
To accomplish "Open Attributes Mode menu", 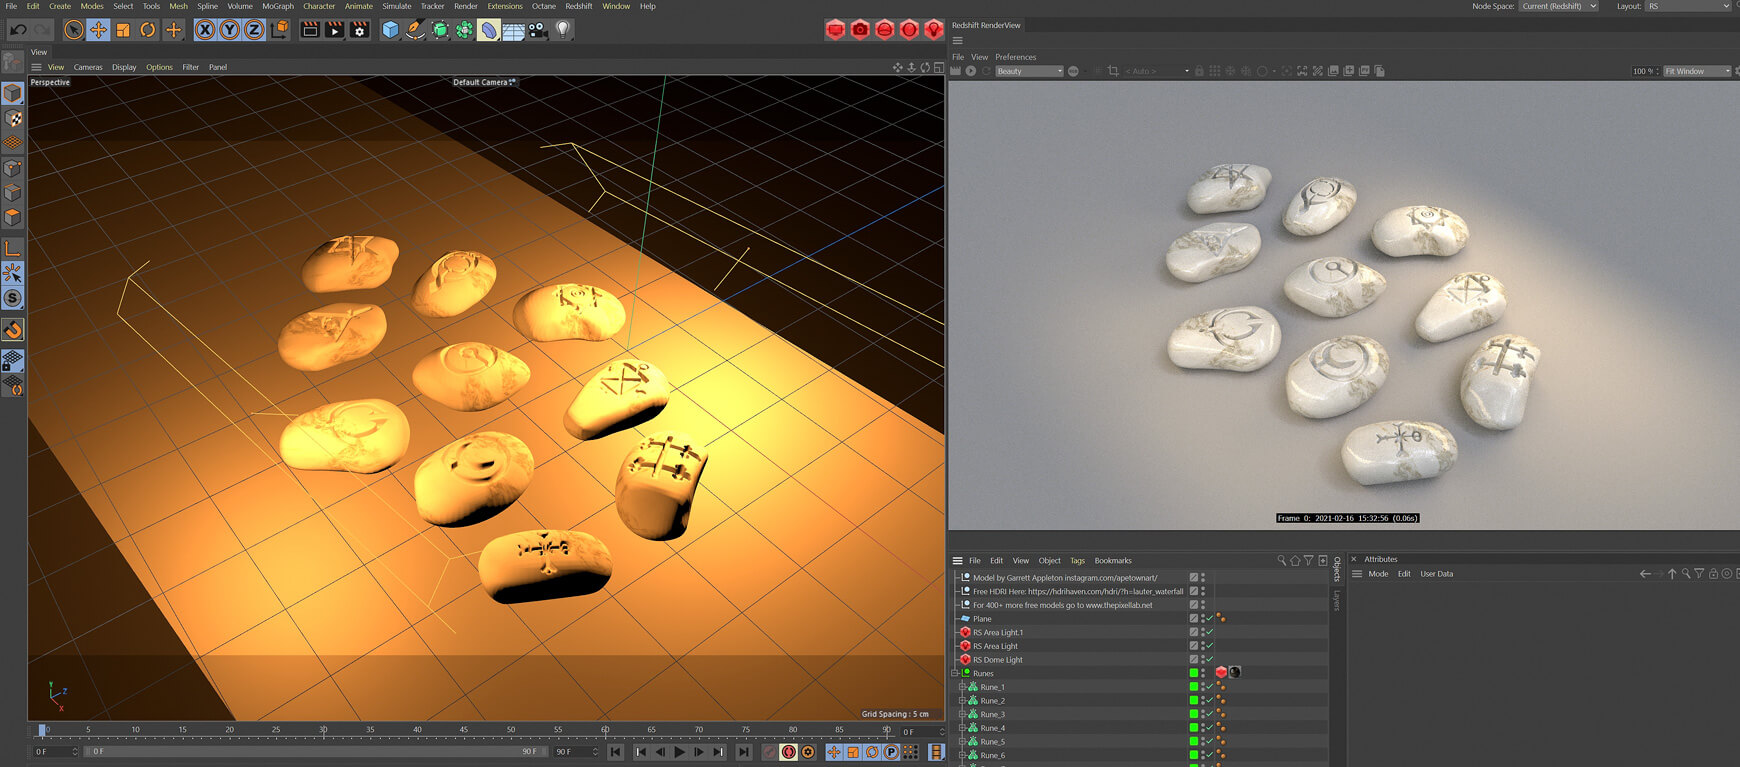I will (x=1378, y=574).
